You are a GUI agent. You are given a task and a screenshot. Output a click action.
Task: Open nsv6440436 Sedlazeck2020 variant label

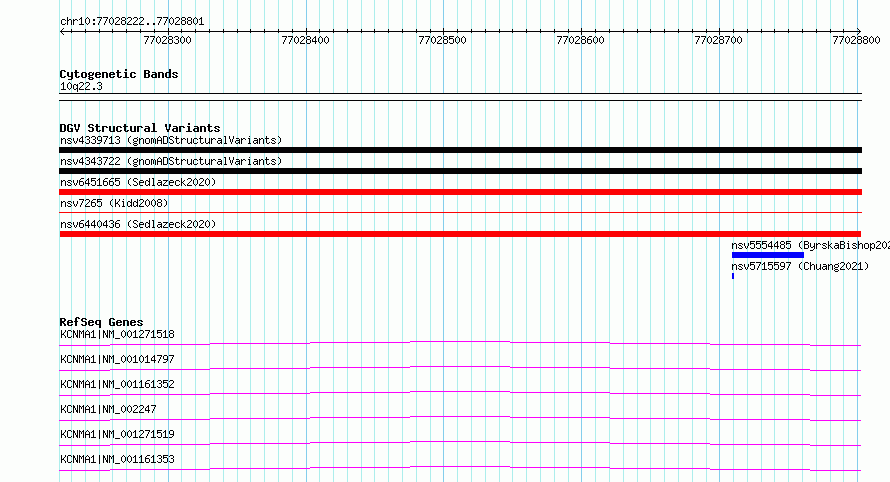tap(138, 224)
